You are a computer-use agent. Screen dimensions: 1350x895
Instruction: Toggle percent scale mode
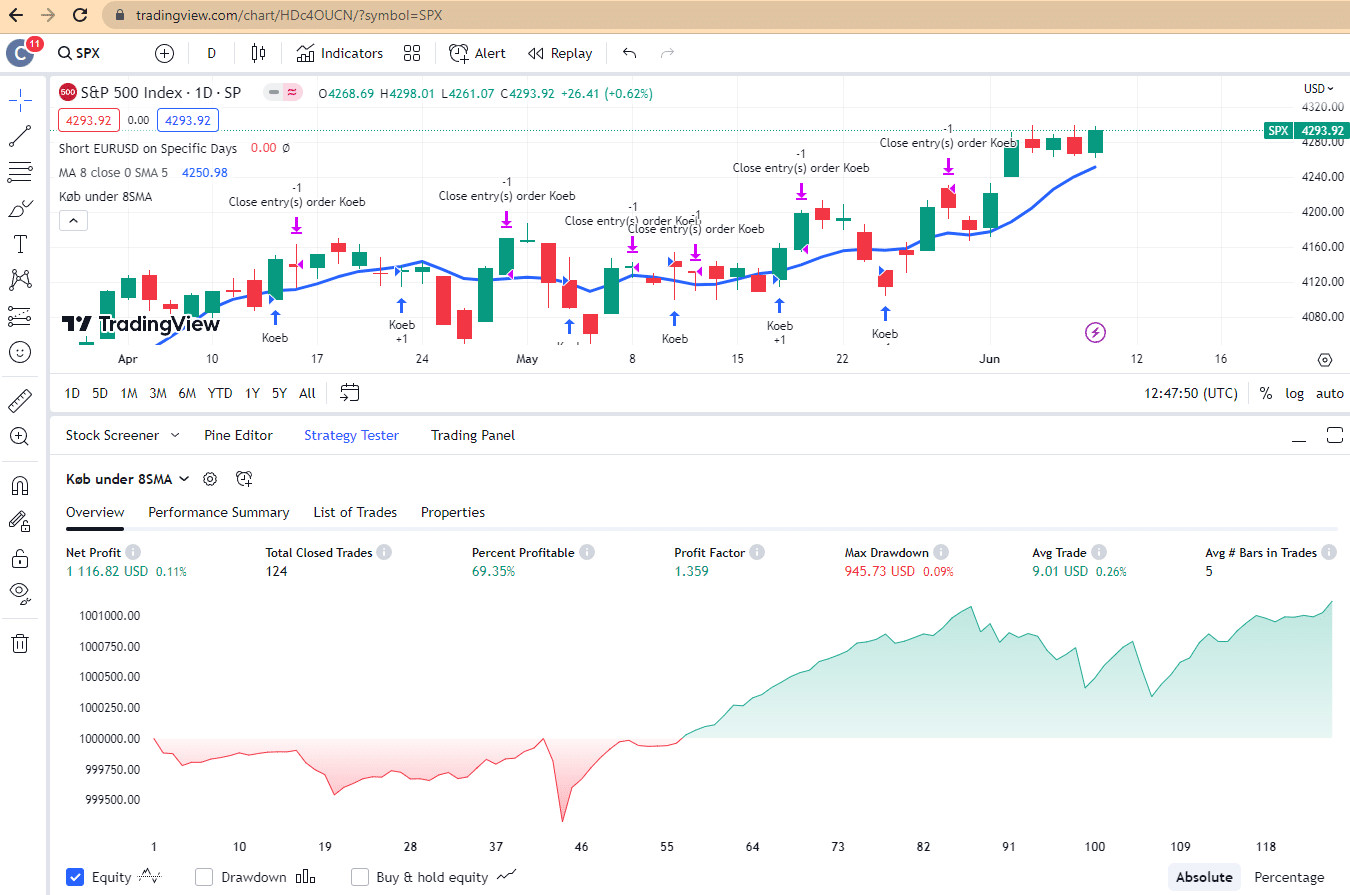pyautogui.click(x=1266, y=393)
